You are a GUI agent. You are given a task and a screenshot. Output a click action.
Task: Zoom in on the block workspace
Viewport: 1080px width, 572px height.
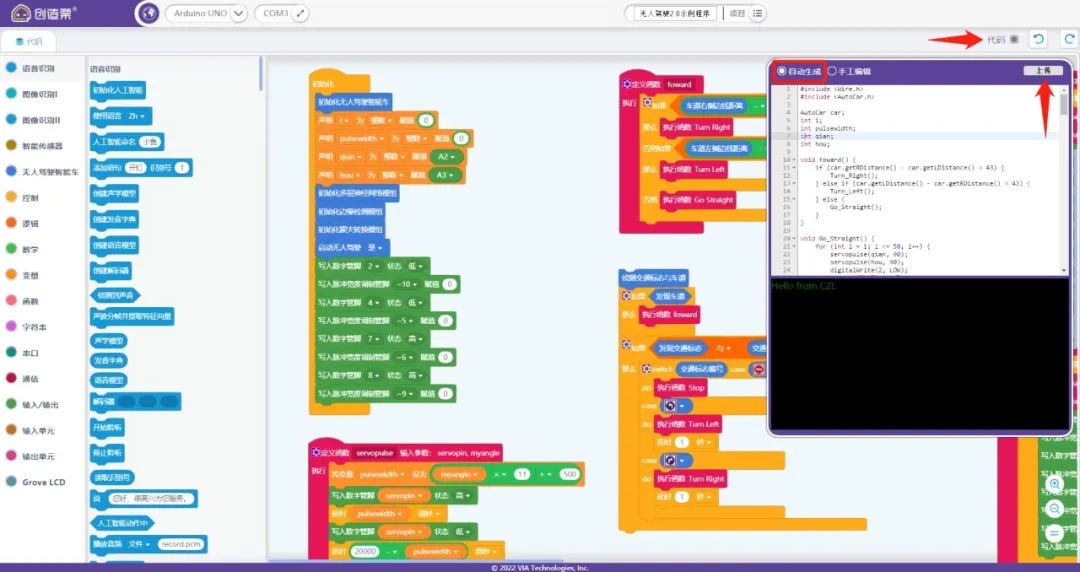(x=1054, y=484)
